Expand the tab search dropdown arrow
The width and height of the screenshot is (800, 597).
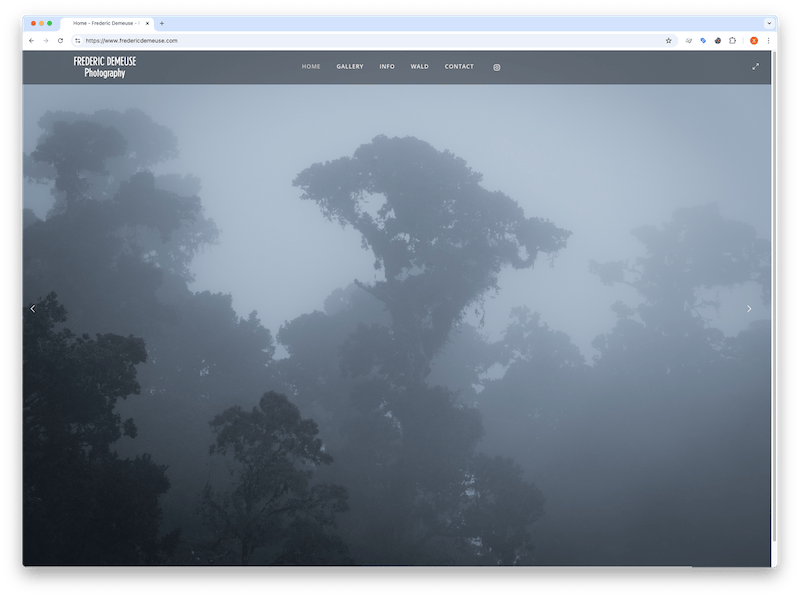click(x=768, y=23)
